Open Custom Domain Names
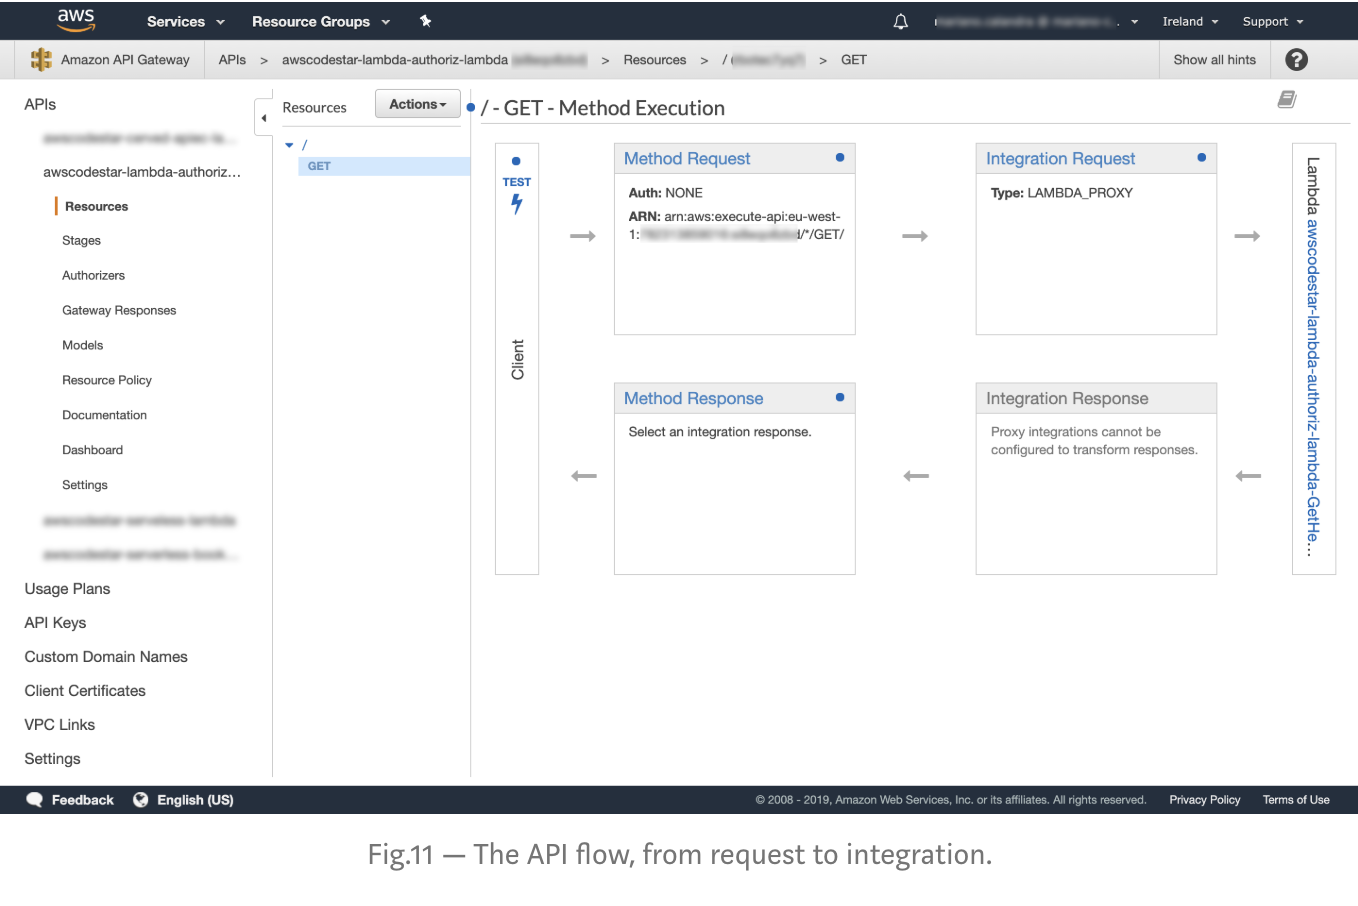Viewport: 1358px width, 906px height. (106, 657)
